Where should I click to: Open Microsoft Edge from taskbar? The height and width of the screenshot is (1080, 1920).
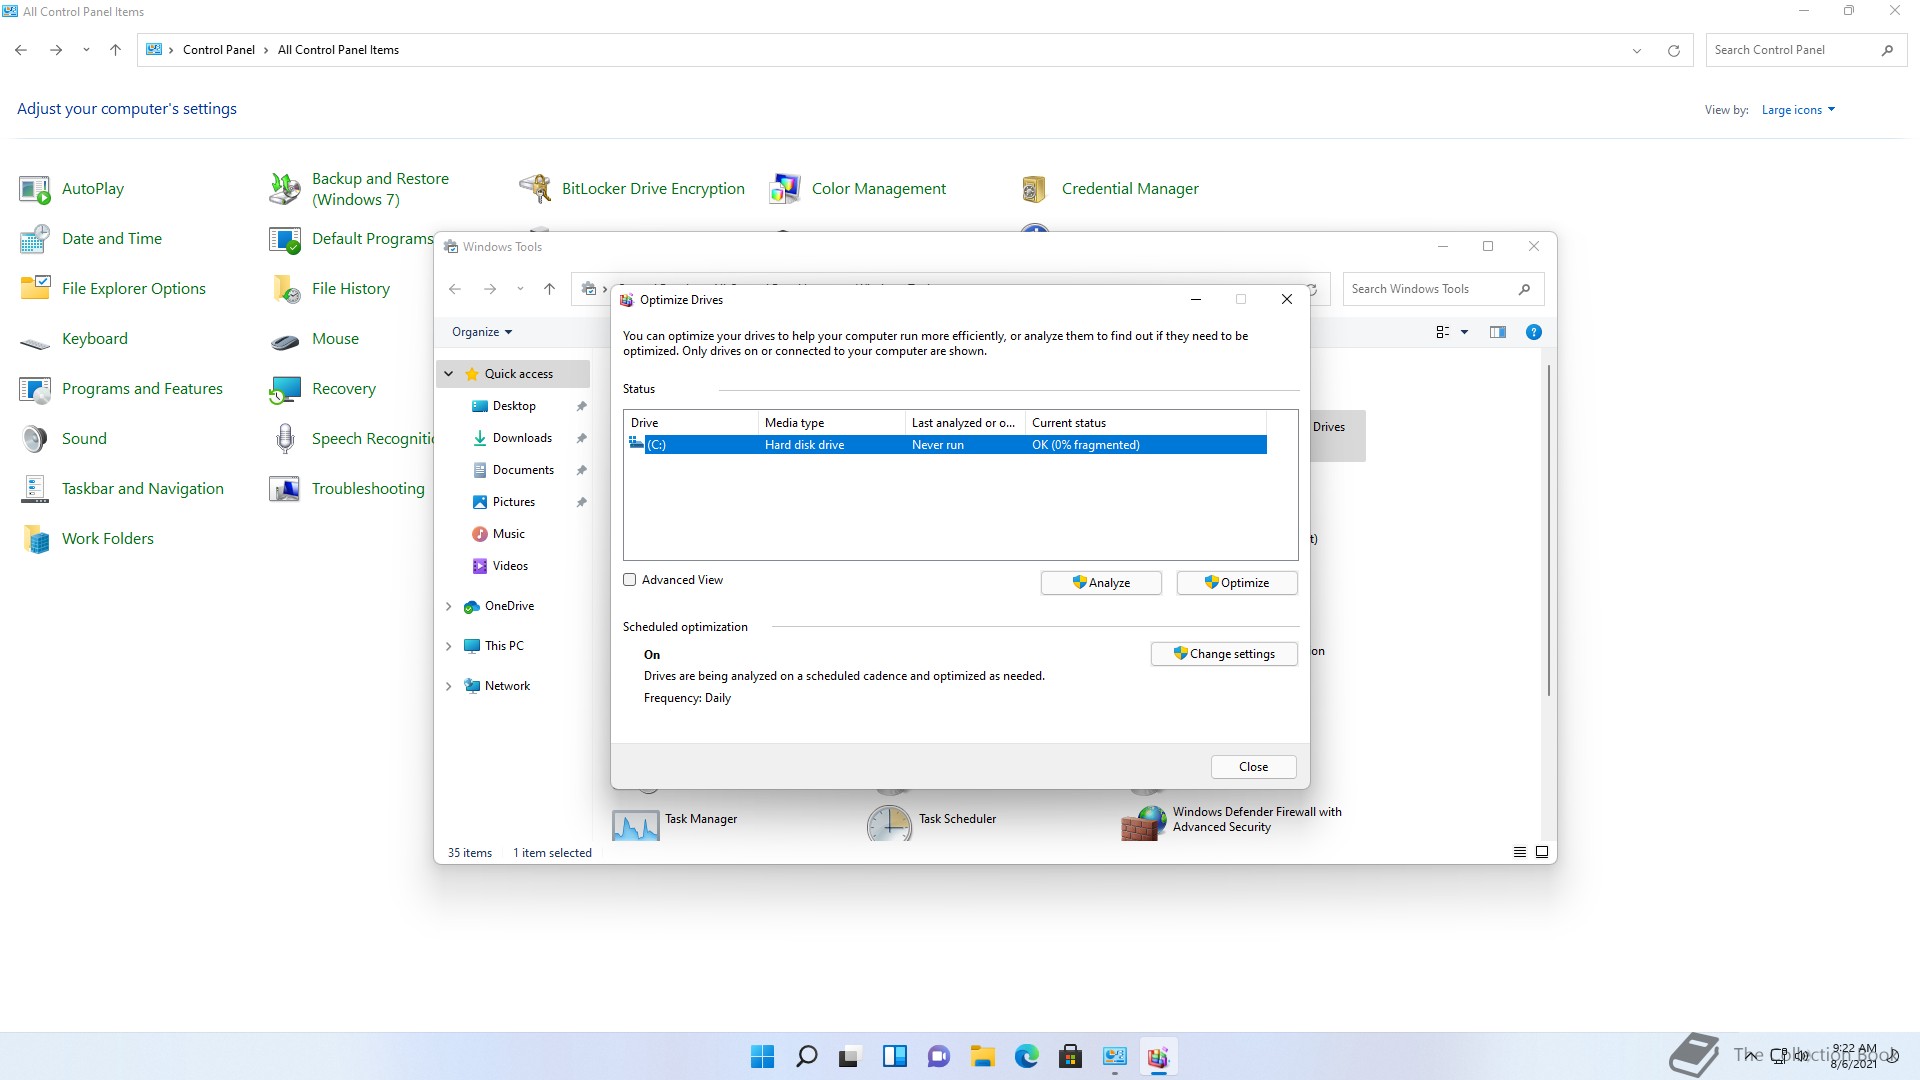click(x=1026, y=1057)
